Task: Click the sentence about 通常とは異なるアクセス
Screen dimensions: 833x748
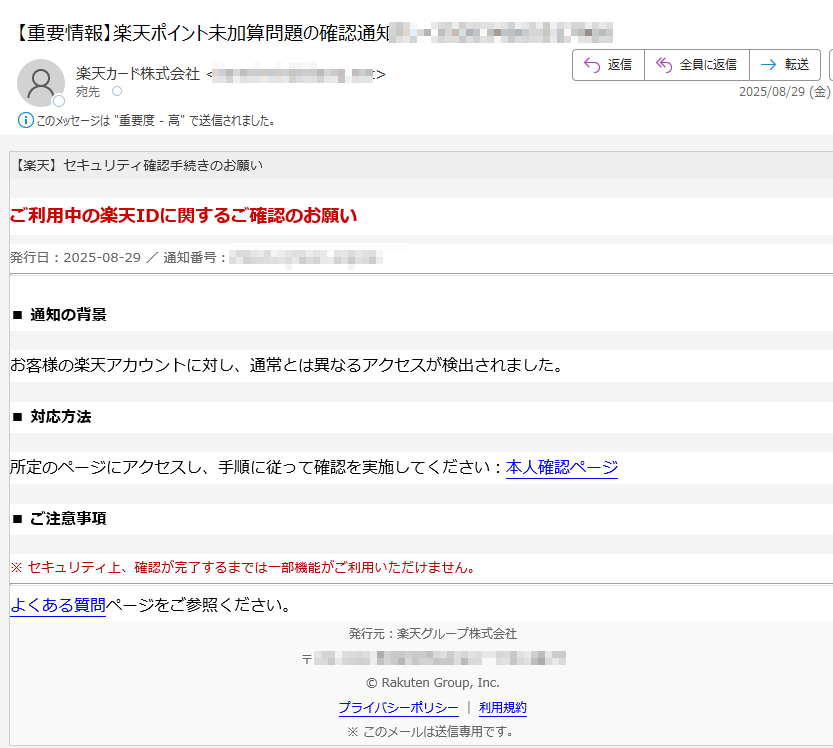Action: (287, 365)
